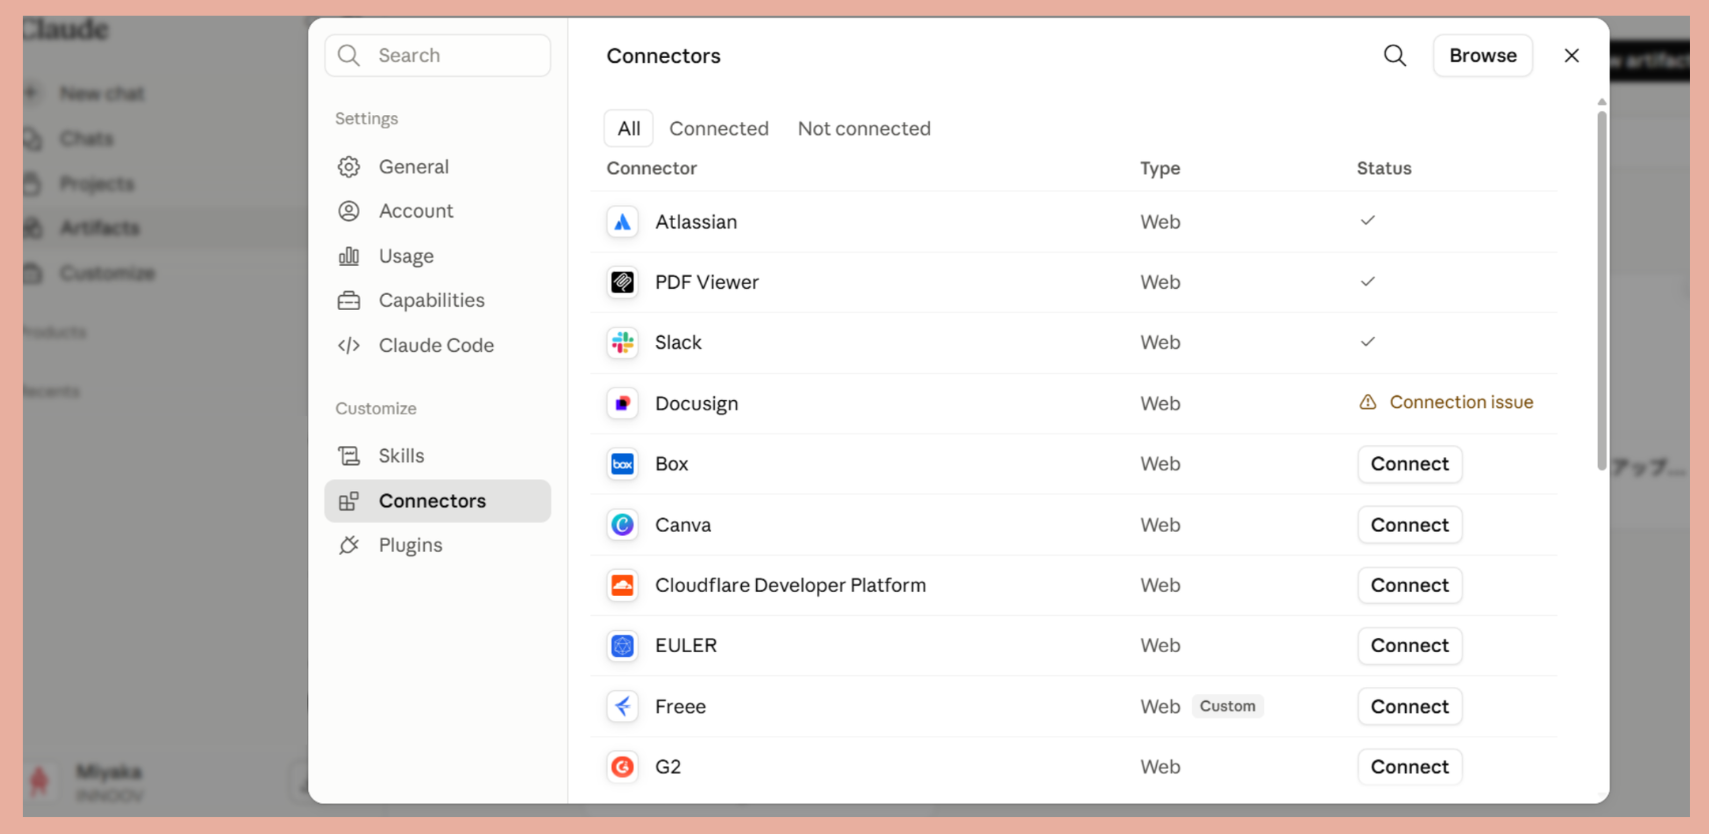Click Web type in the Canva row

pos(1160,525)
